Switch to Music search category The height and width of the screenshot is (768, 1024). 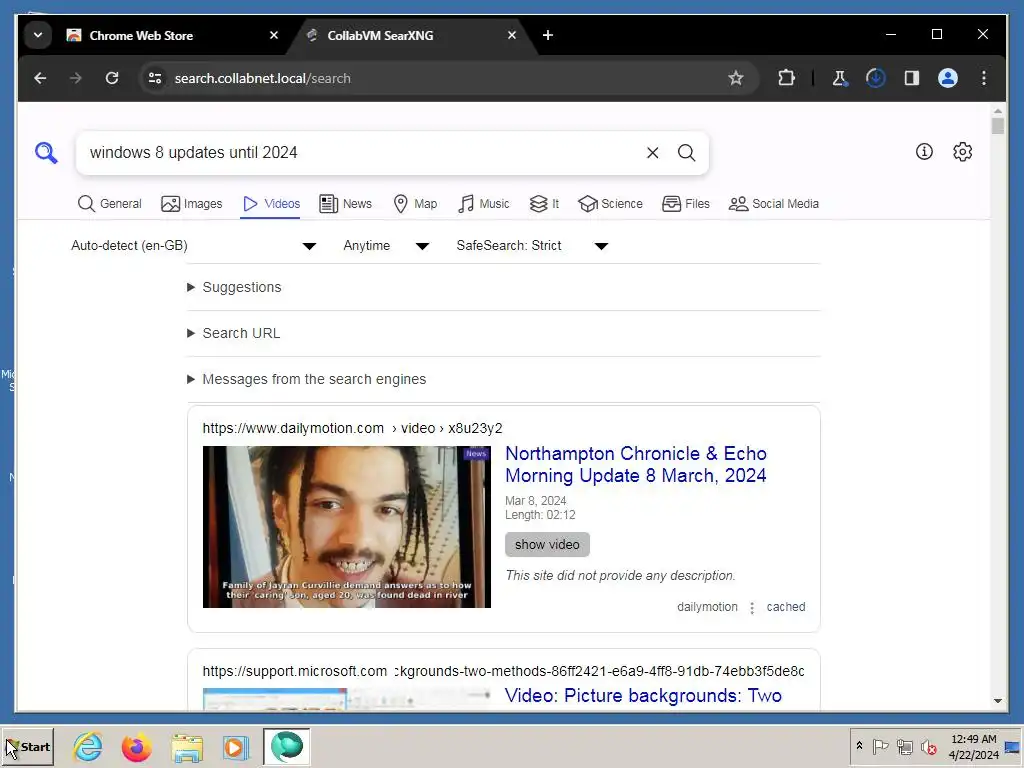point(484,204)
